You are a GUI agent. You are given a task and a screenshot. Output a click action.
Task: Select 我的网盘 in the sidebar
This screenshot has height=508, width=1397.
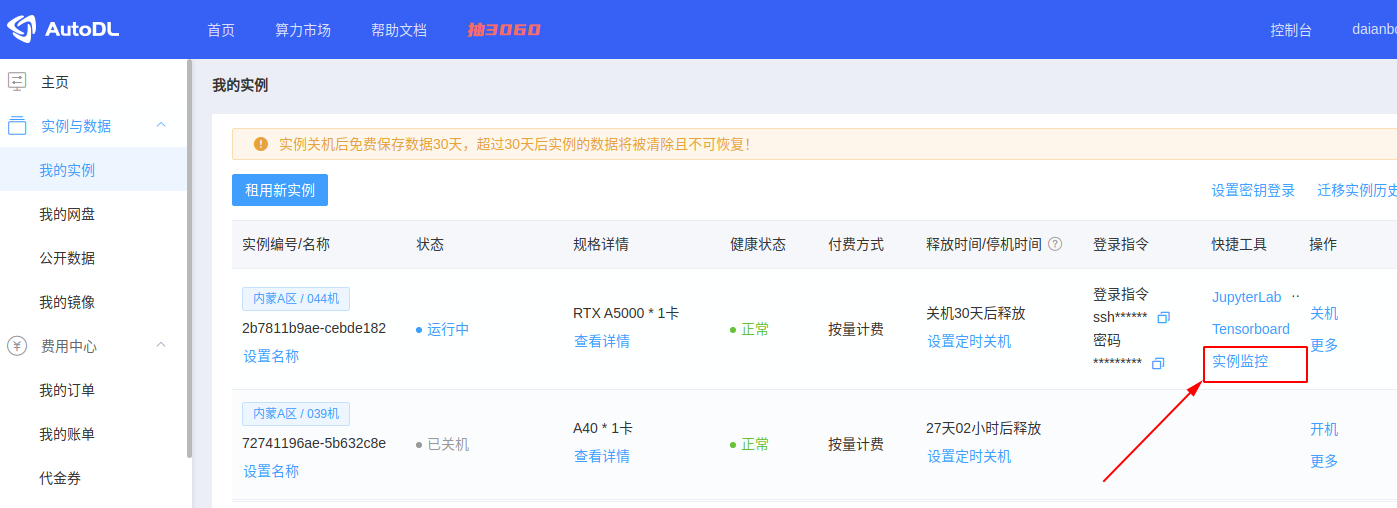pos(67,214)
